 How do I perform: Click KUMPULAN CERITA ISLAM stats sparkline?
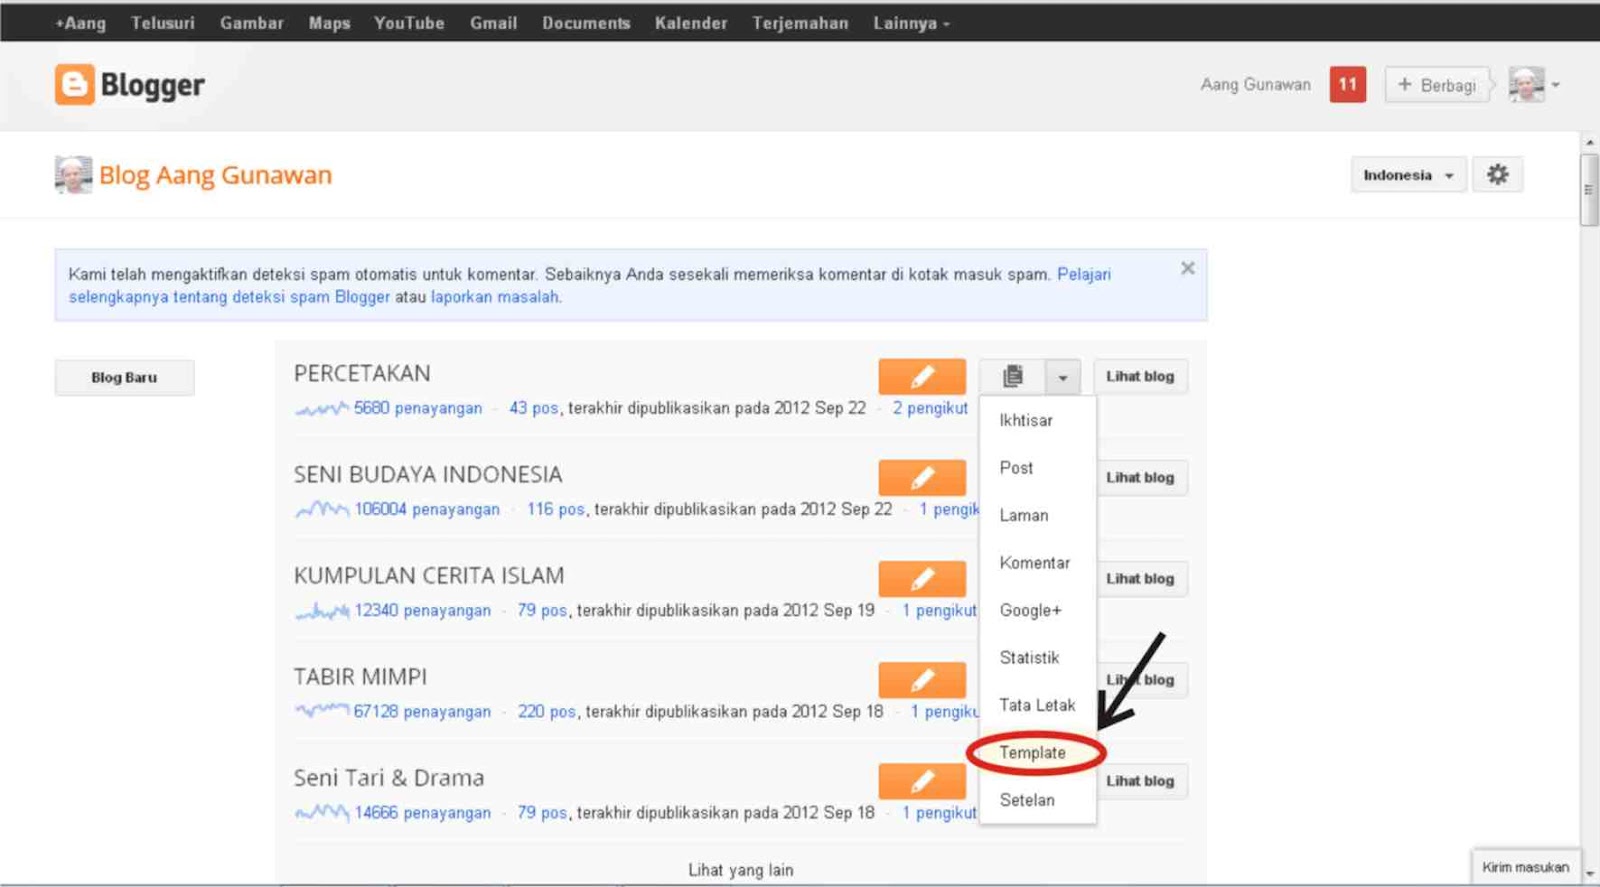coord(322,610)
